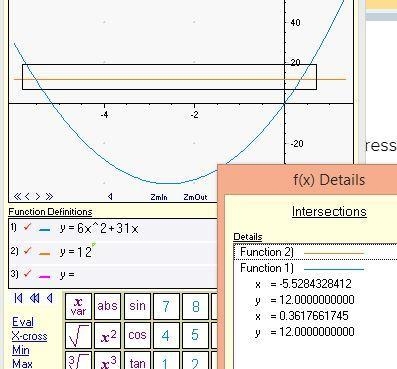397x369 pixels.
Task: Select the square root key
Action: click(78, 335)
